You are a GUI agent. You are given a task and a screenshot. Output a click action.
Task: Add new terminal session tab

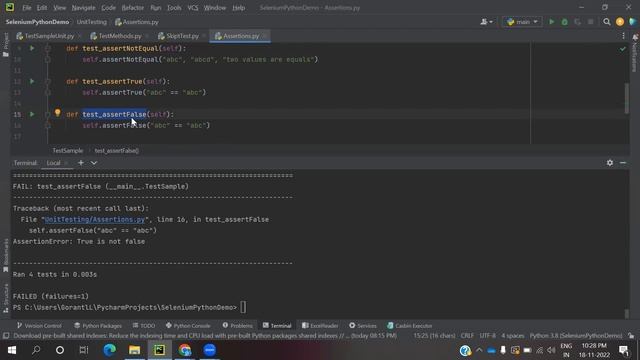(x=80, y=162)
